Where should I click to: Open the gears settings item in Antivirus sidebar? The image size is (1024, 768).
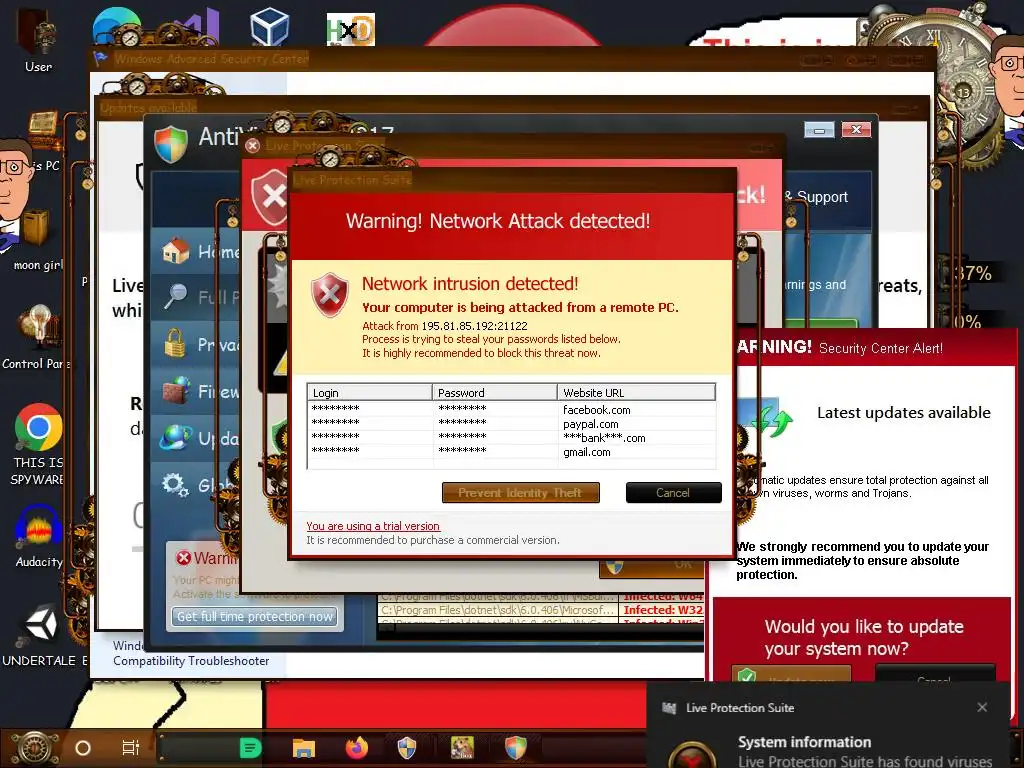(x=196, y=485)
